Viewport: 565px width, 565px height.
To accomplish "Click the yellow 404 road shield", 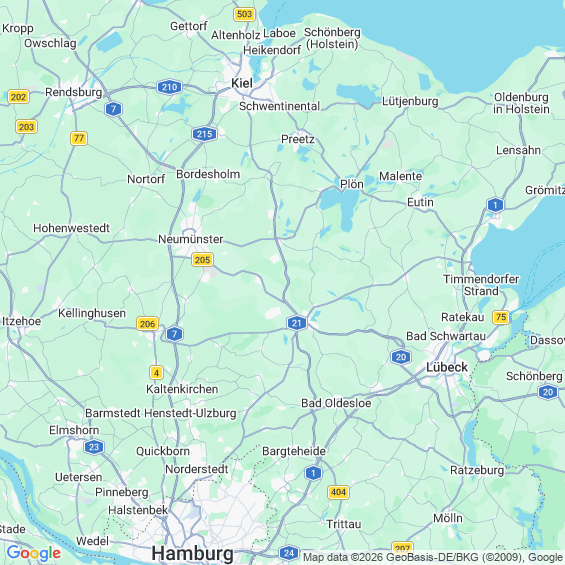I will pyautogui.click(x=338, y=492).
